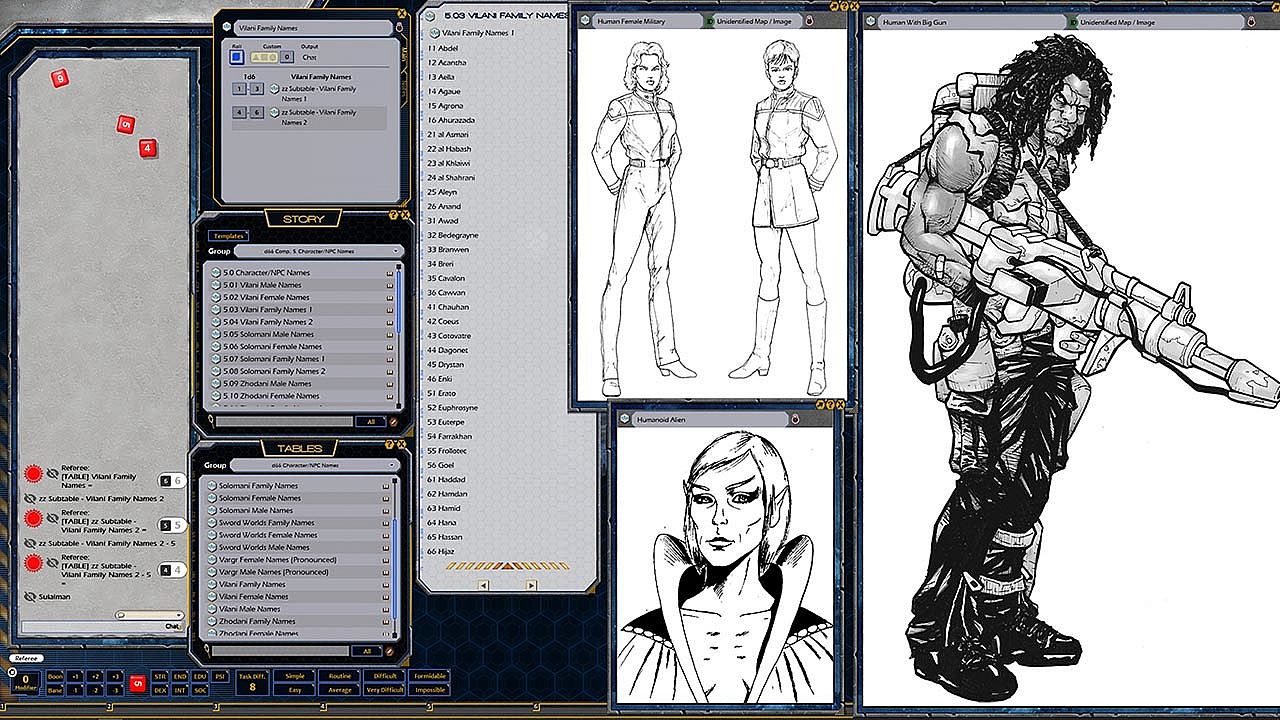The image size is (1280, 720).
Task: Open Vargr Male Names (Pronounced) table
Action: [x=273, y=572]
